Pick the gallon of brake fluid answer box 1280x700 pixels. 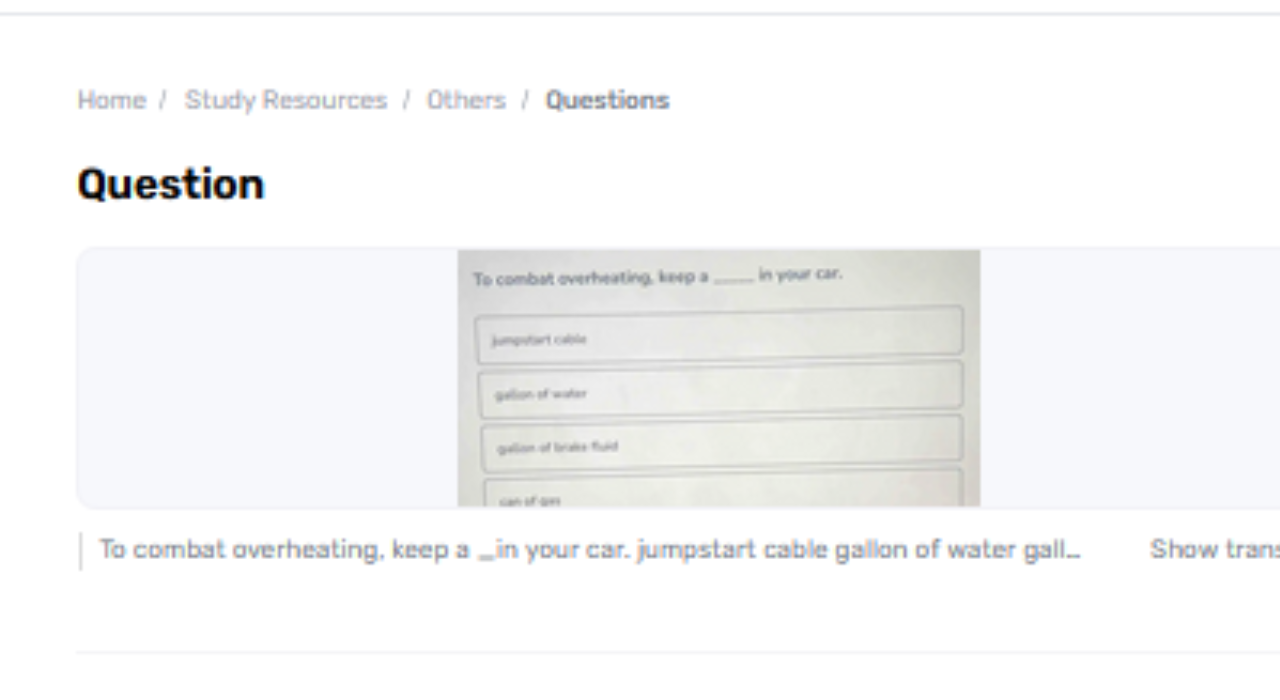(719, 444)
